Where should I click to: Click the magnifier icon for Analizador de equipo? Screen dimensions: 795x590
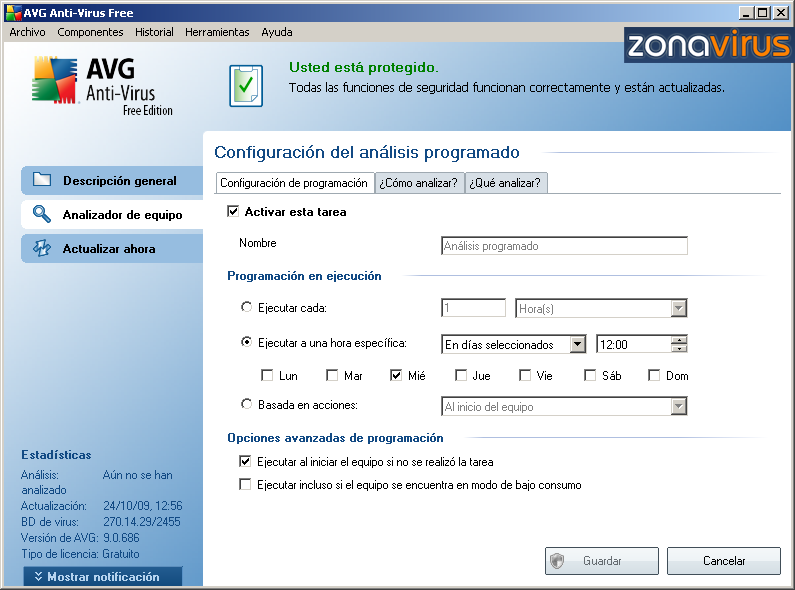[x=41, y=214]
